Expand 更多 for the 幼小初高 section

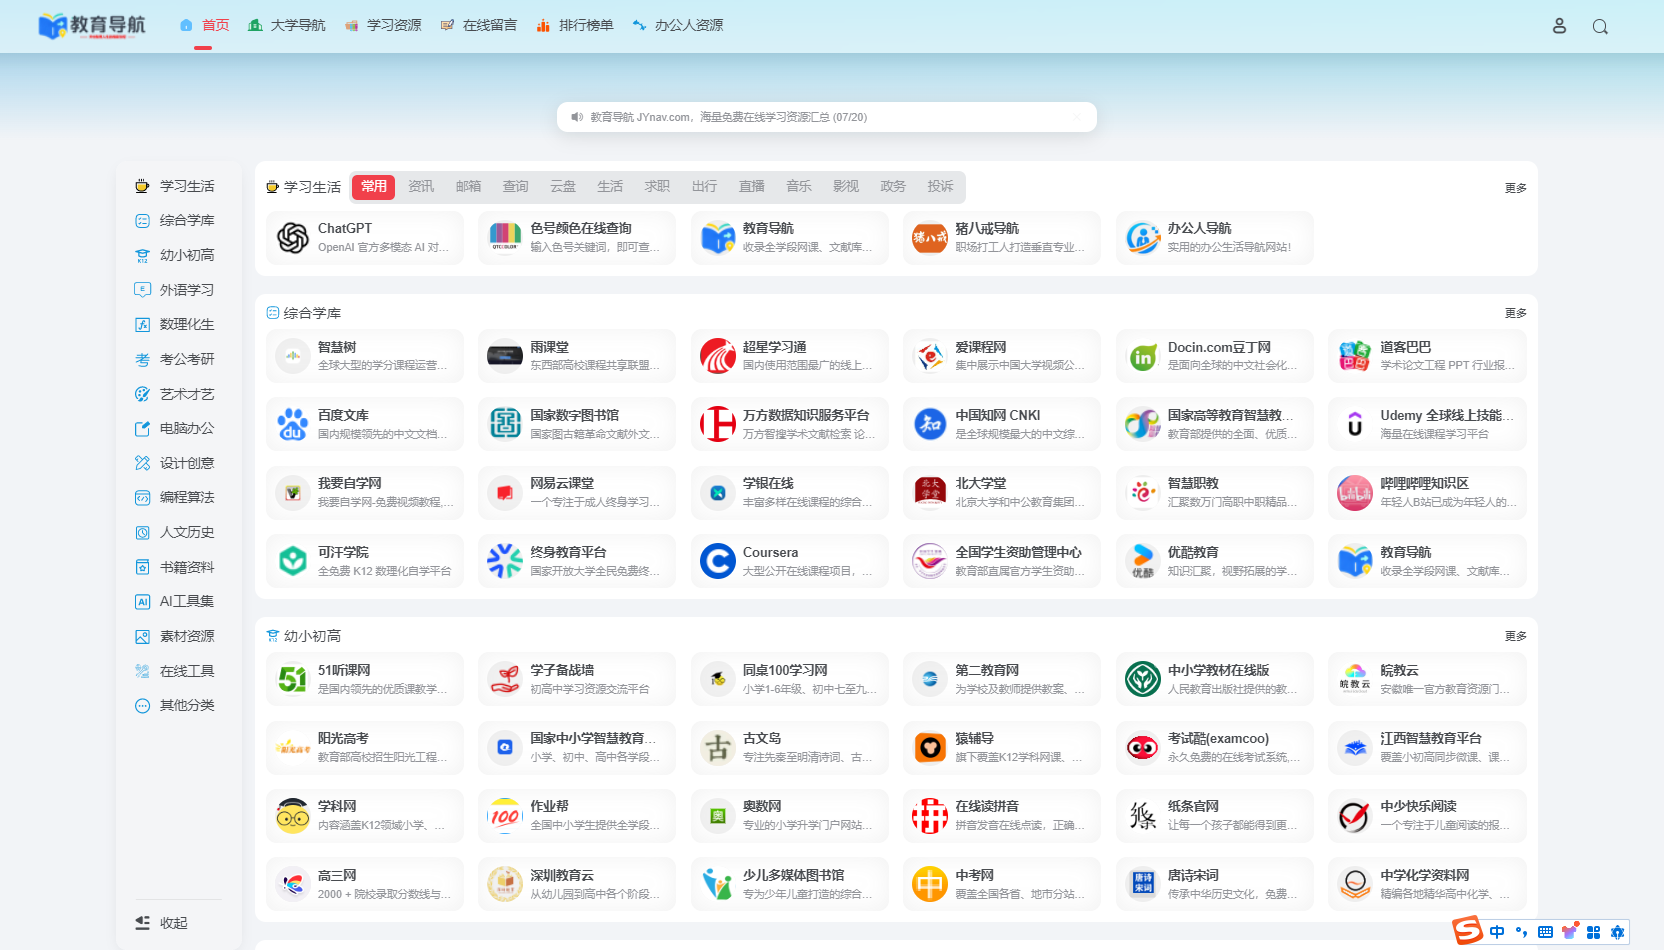click(1516, 636)
